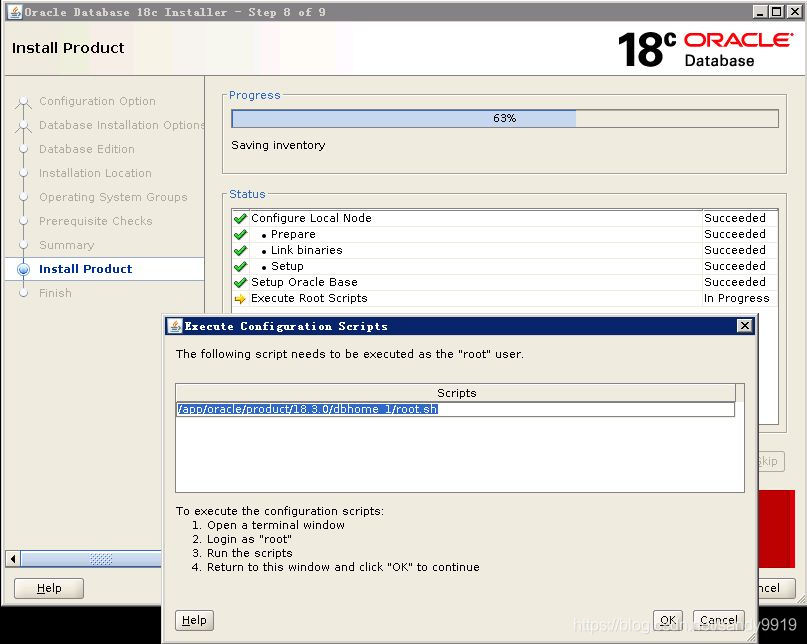Click the Configure Local Node status row

coord(504,218)
